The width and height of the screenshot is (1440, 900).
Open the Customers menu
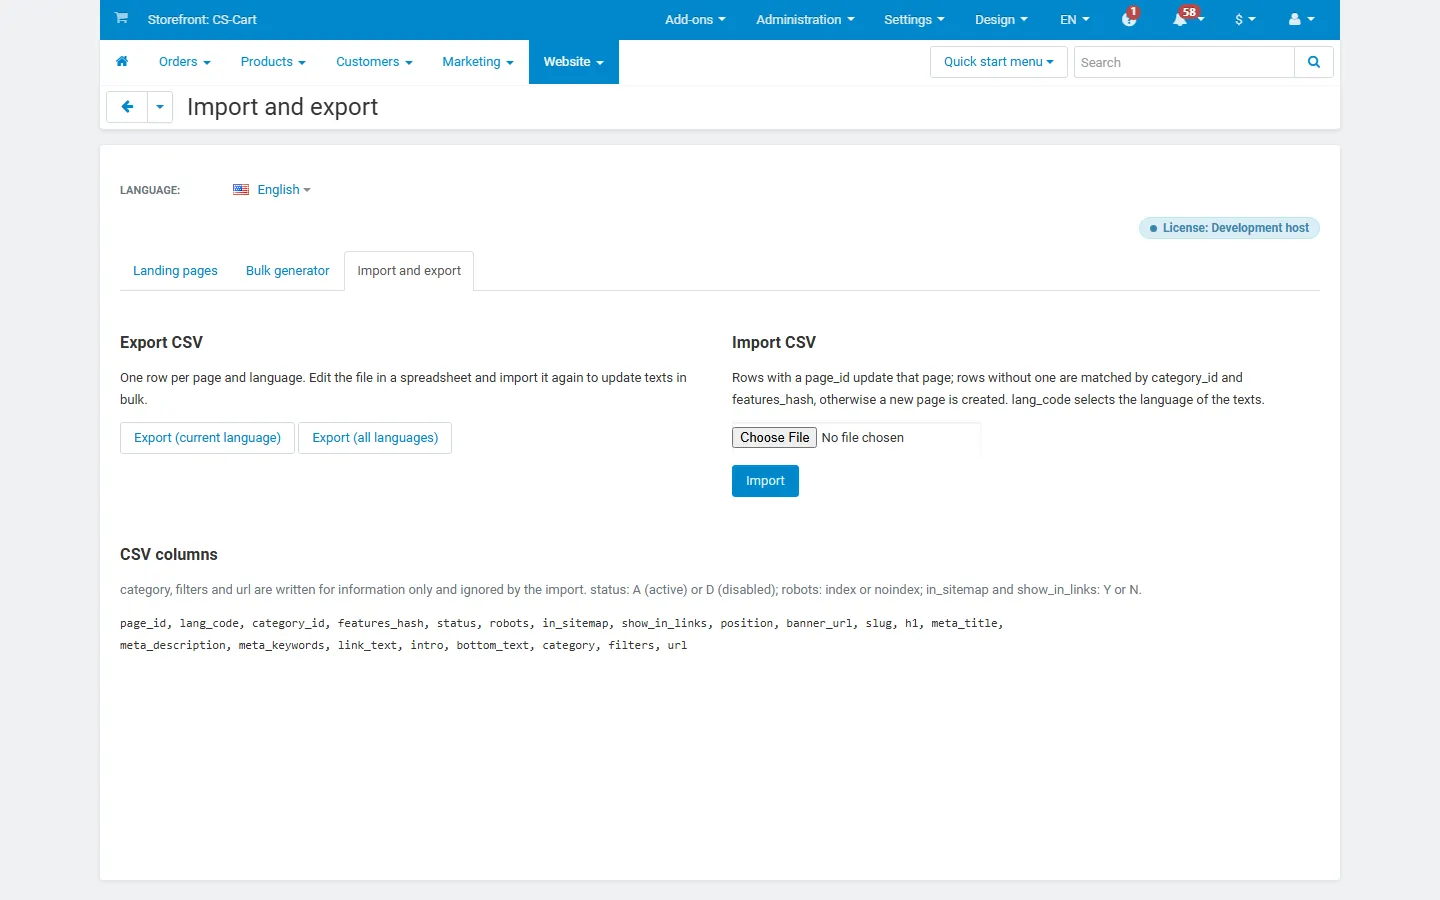pos(374,62)
